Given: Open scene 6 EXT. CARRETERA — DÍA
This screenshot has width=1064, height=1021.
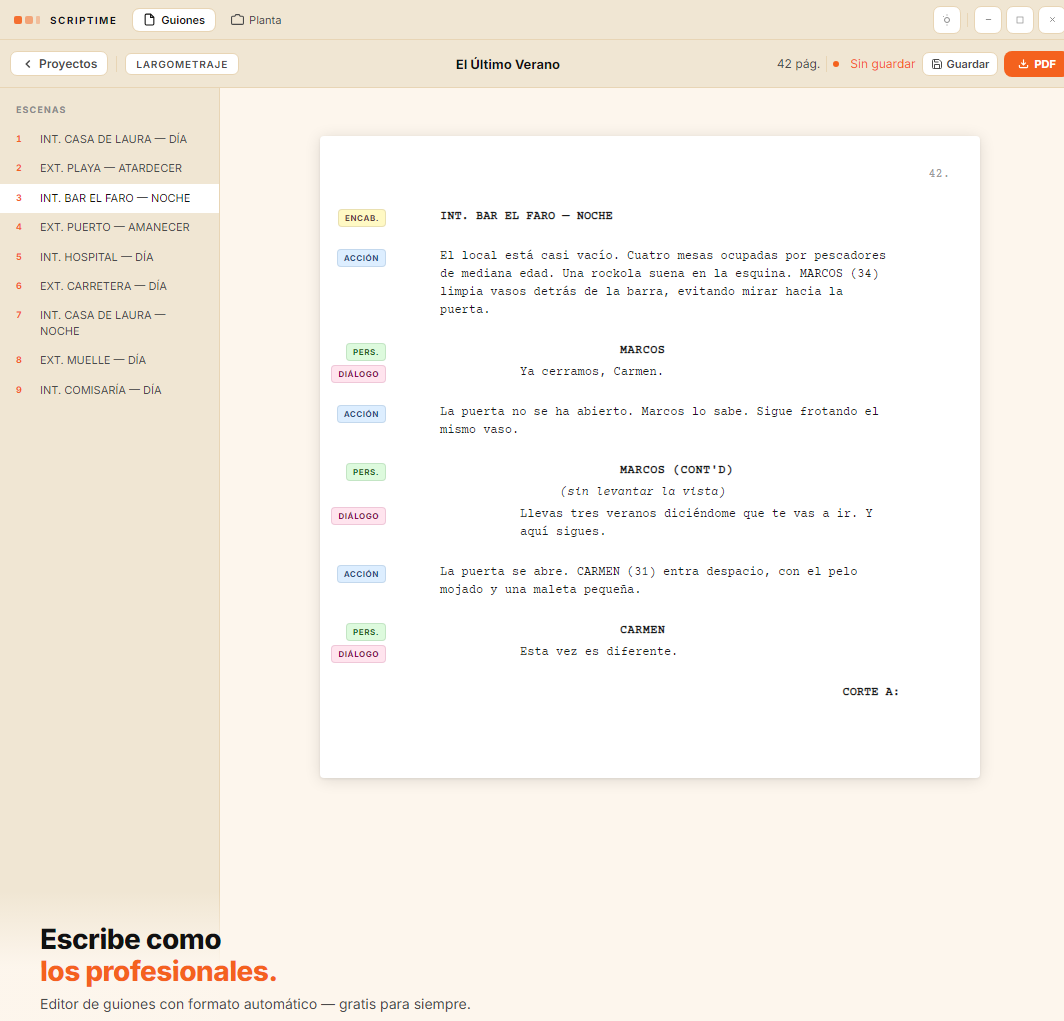Looking at the screenshot, I should pyautogui.click(x=109, y=286).
